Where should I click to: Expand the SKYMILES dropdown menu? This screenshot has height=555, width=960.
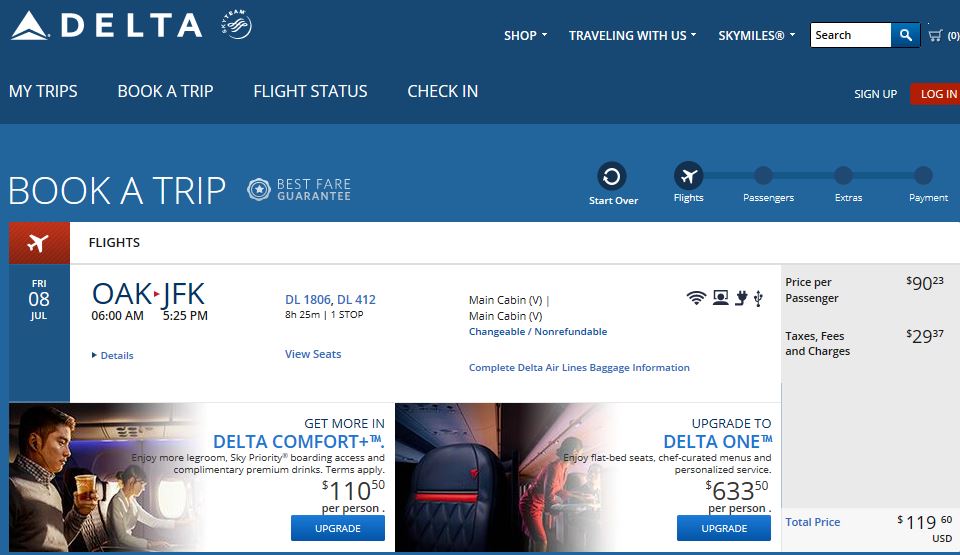(x=757, y=36)
